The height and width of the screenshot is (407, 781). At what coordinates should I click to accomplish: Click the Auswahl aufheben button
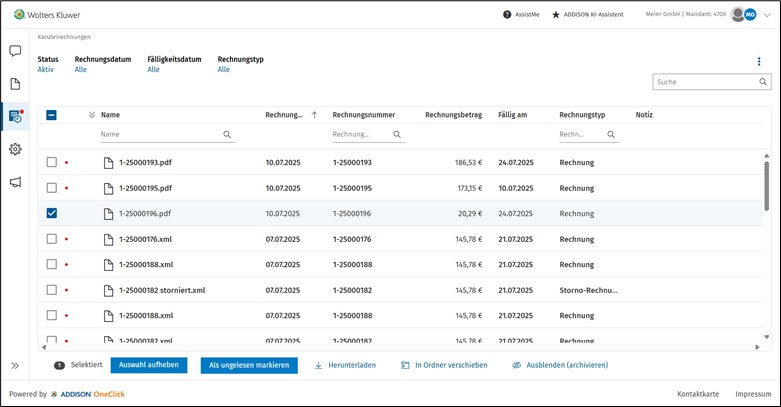pyautogui.click(x=148, y=365)
